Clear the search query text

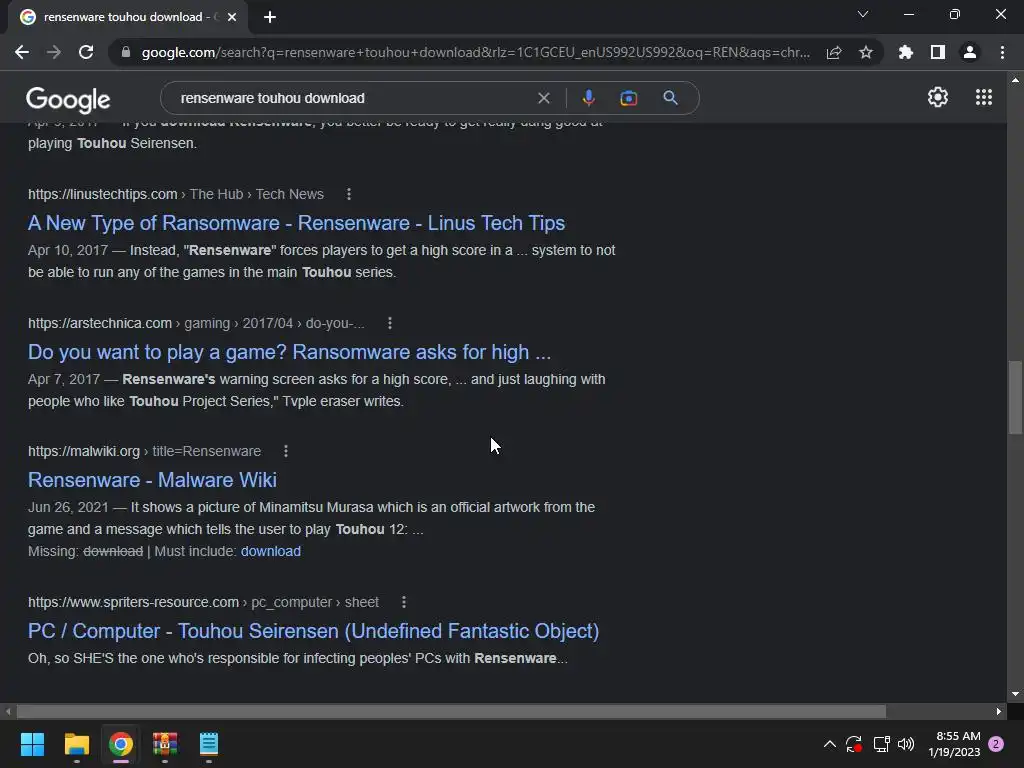543,98
